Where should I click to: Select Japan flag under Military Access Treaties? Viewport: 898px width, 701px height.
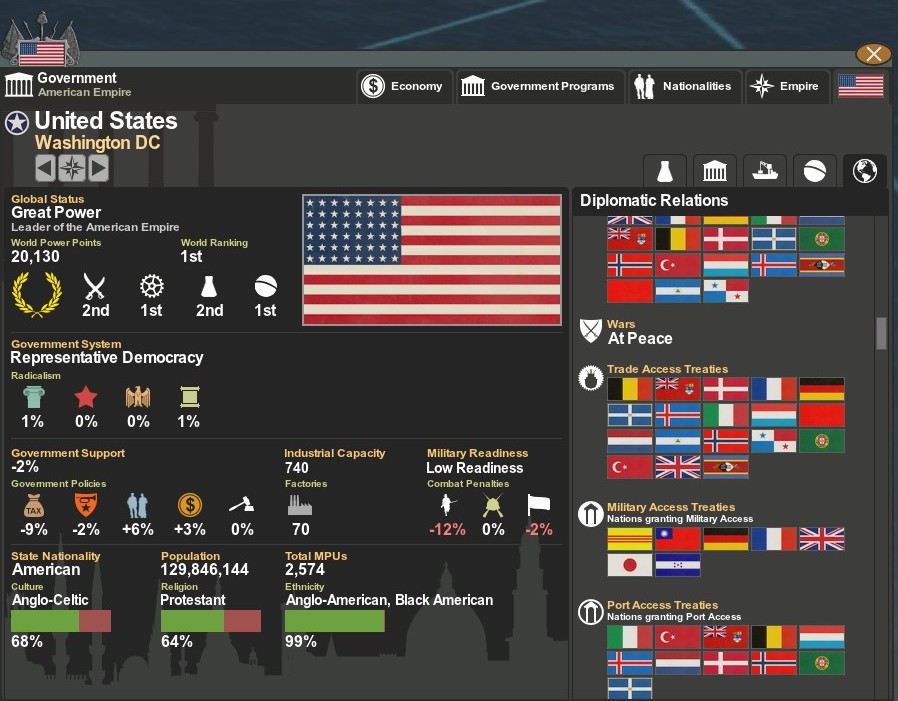pos(629,565)
